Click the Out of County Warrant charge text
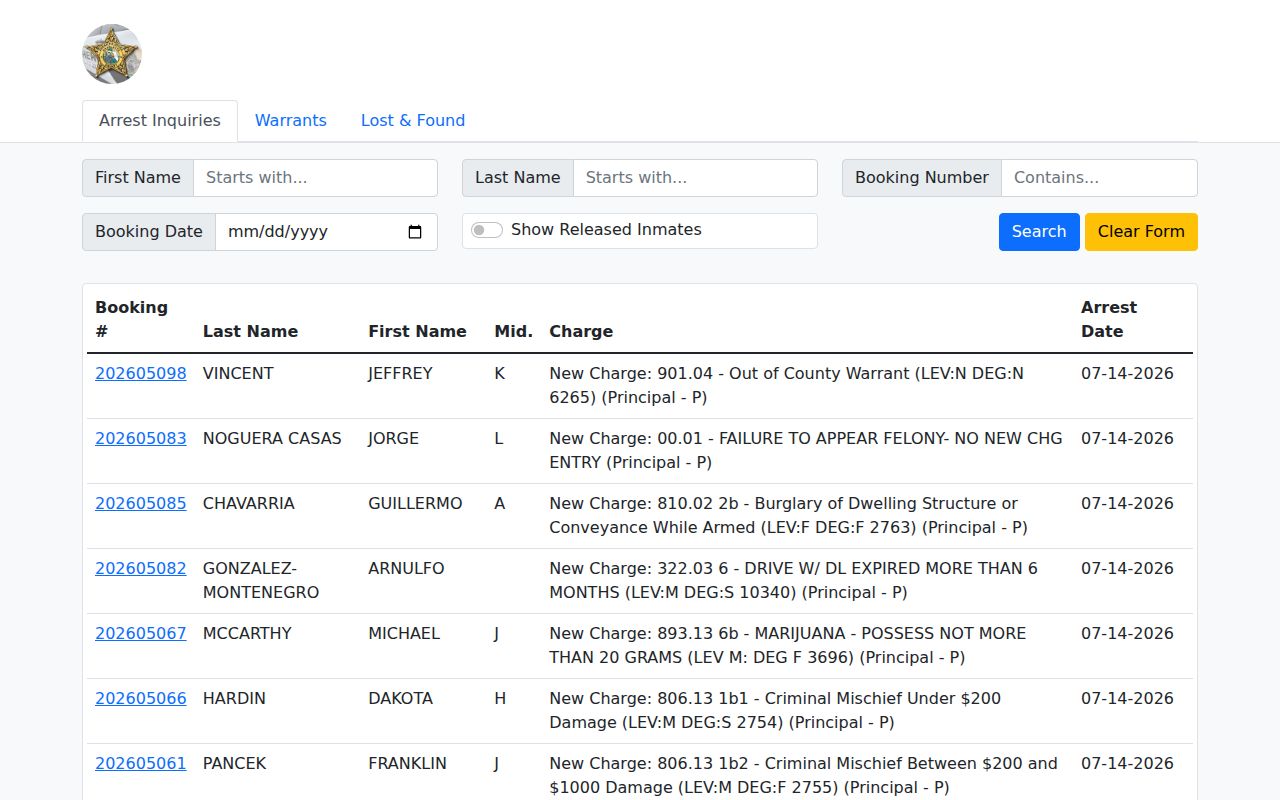The height and width of the screenshot is (800, 1280). [787, 386]
